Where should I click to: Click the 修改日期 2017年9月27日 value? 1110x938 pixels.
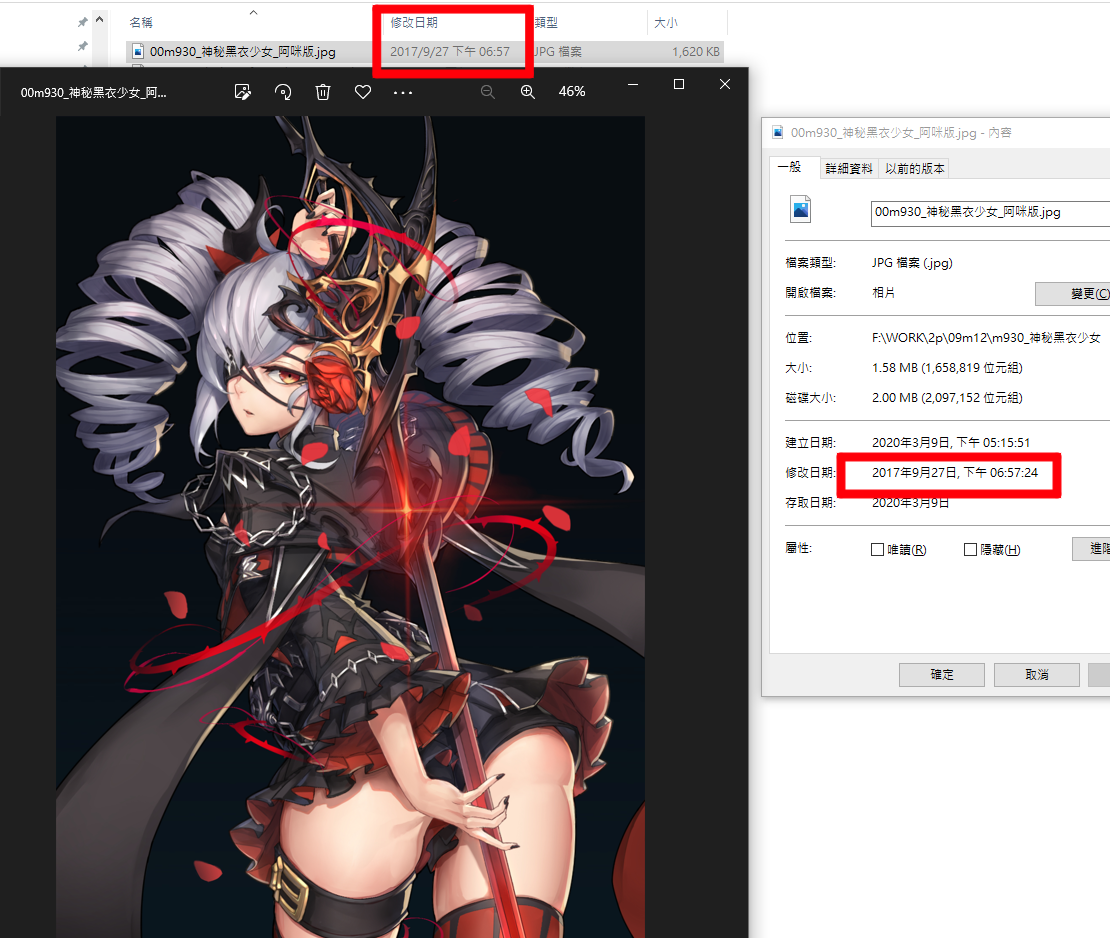955,472
